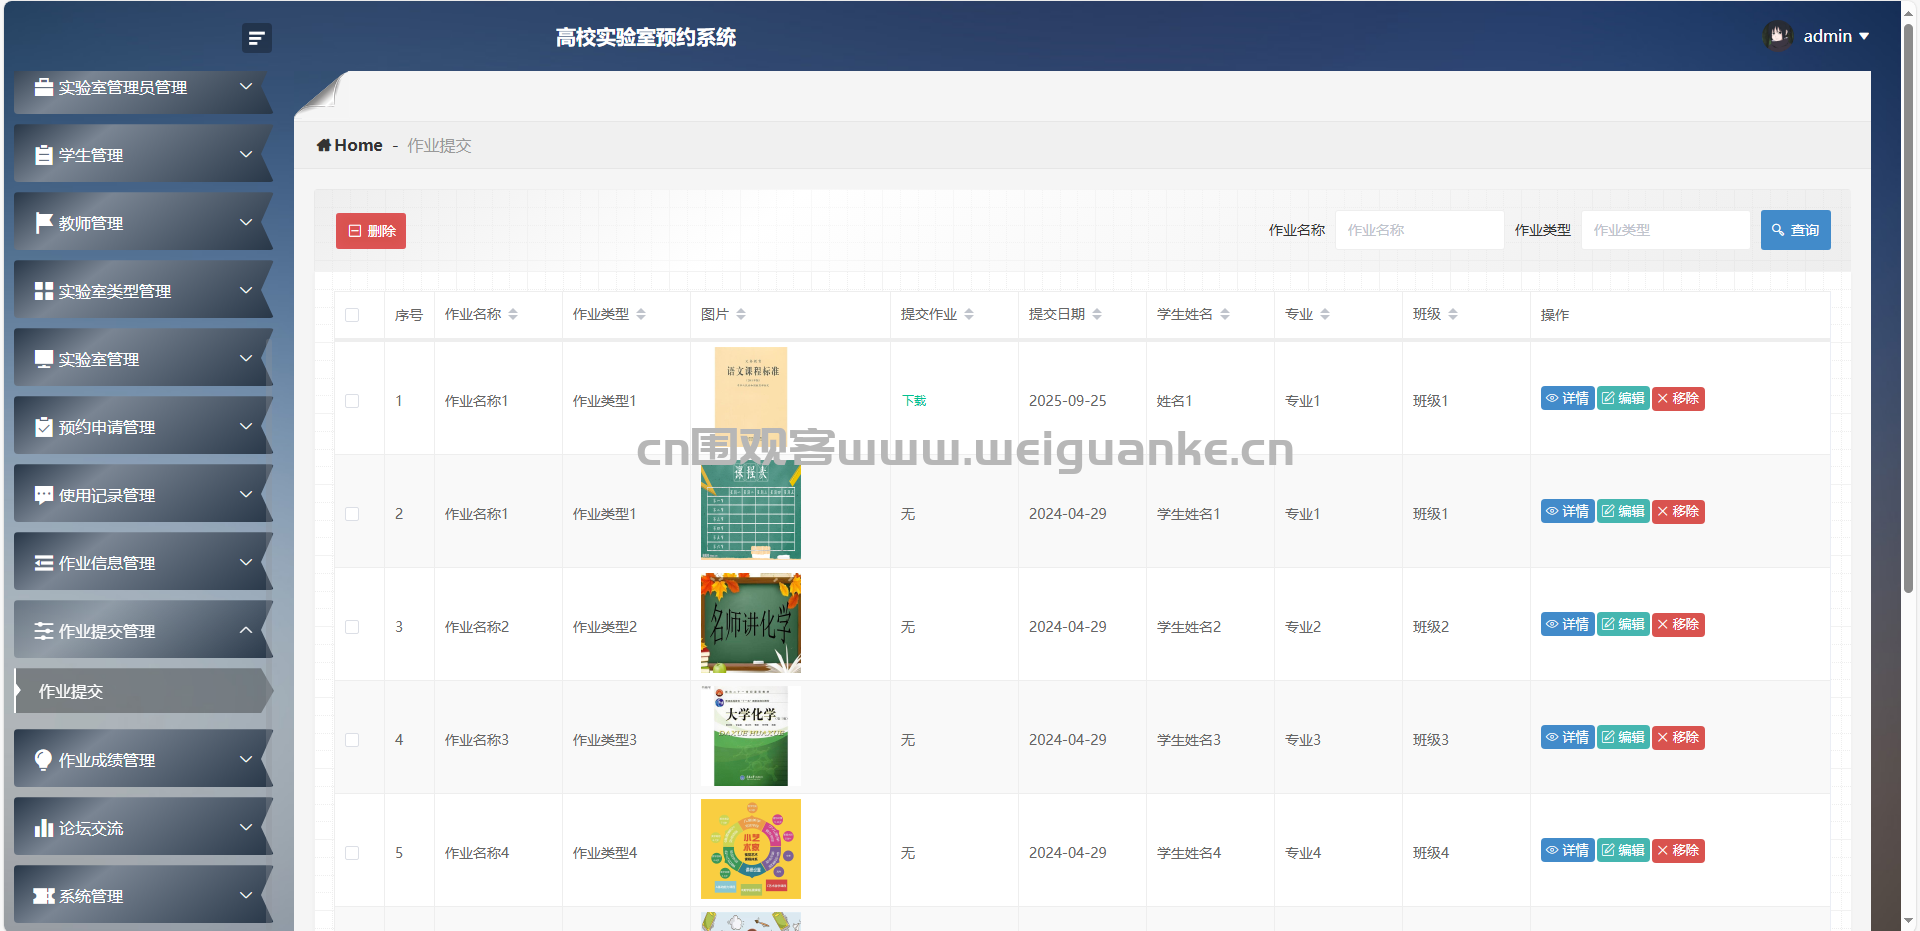Viewport: 1920px width, 931px height.
Task: Click the 名师讲化学 thumbnail in row 3
Action: (x=751, y=623)
